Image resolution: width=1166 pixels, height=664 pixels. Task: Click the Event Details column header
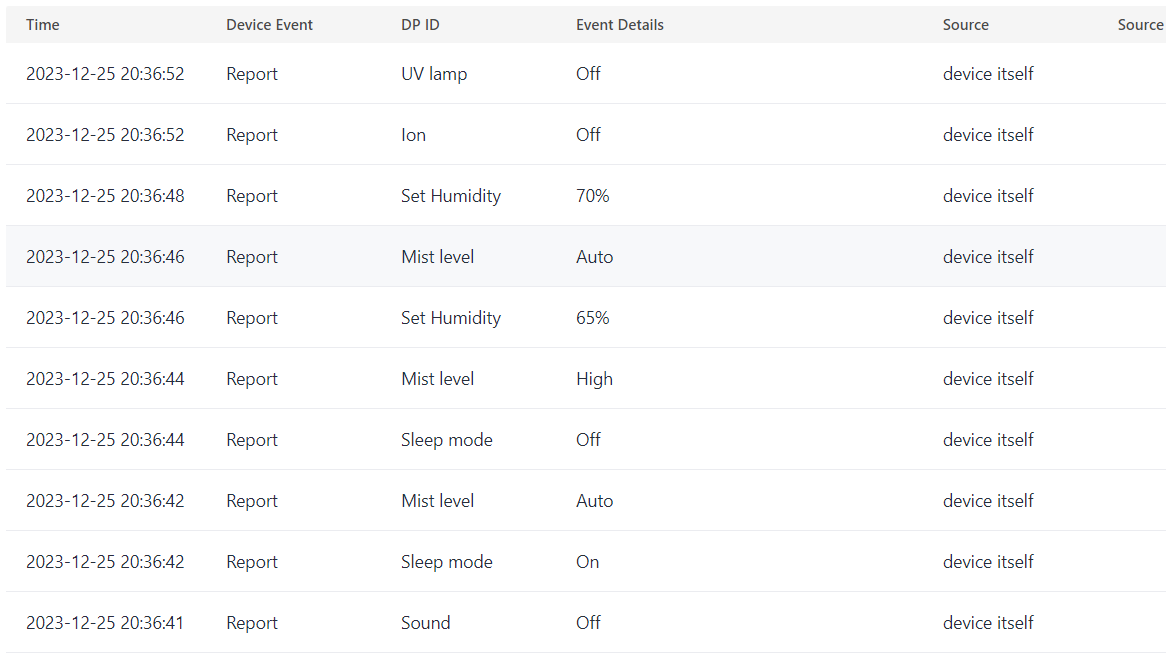pyautogui.click(x=620, y=25)
